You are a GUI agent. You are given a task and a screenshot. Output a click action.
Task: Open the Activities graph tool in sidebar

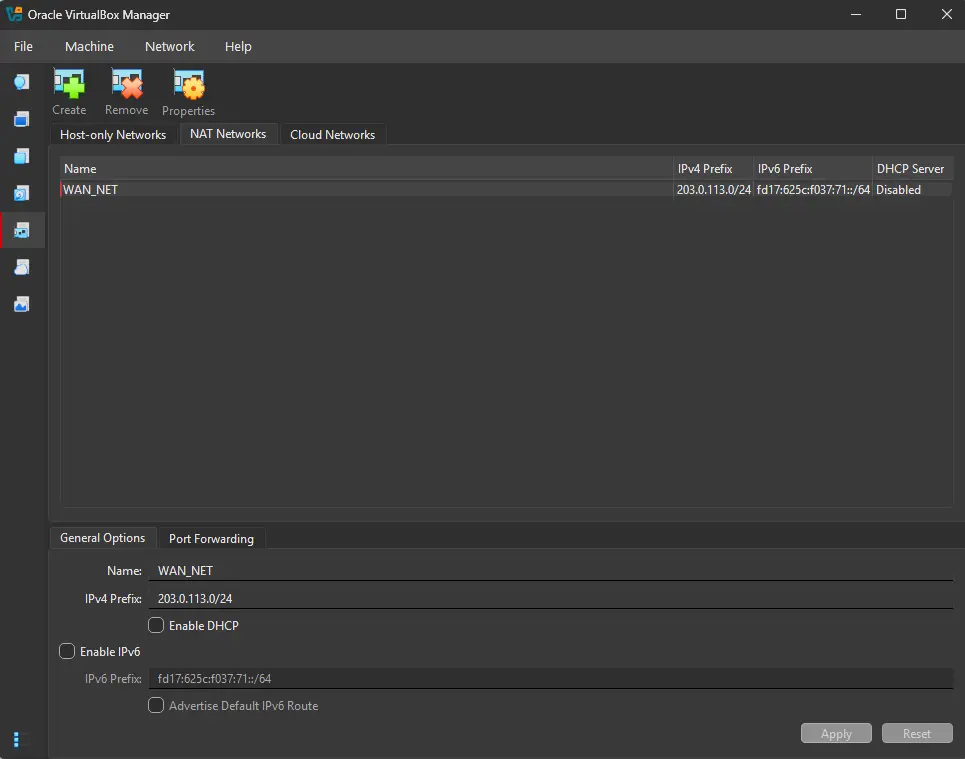[22, 304]
